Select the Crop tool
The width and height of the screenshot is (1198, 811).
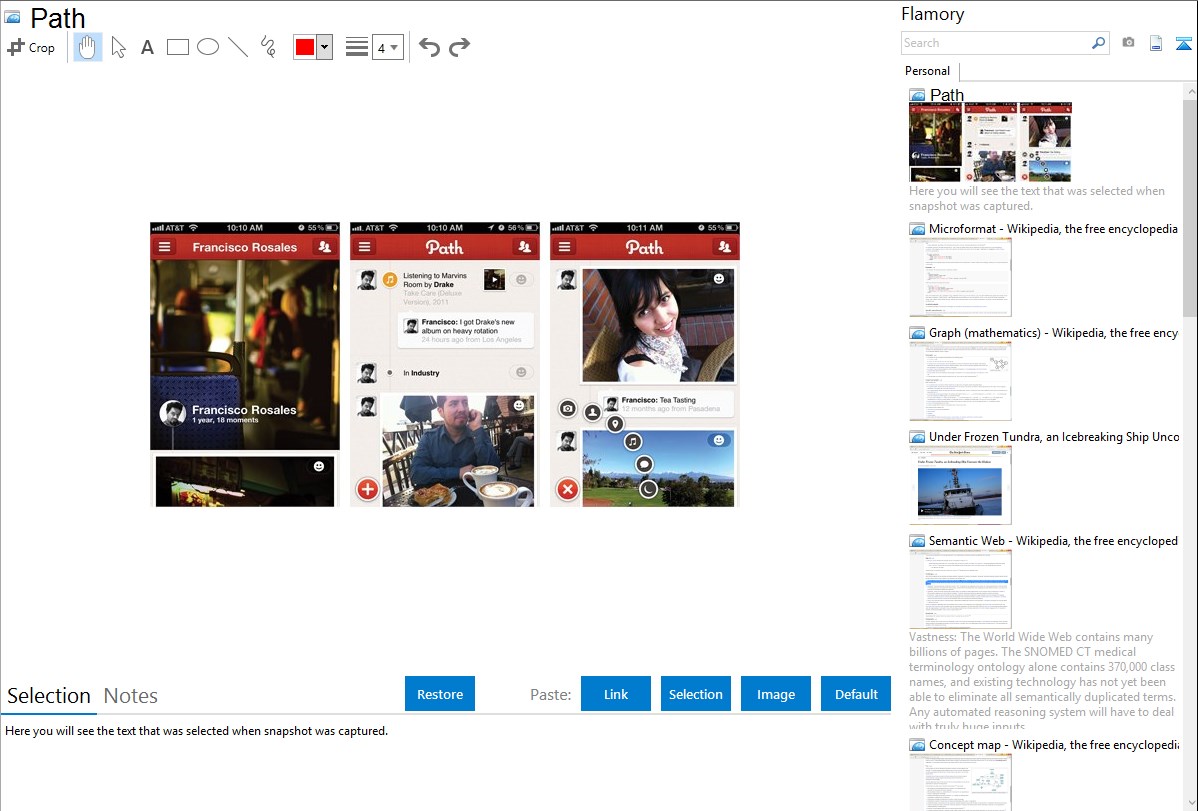point(31,47)
